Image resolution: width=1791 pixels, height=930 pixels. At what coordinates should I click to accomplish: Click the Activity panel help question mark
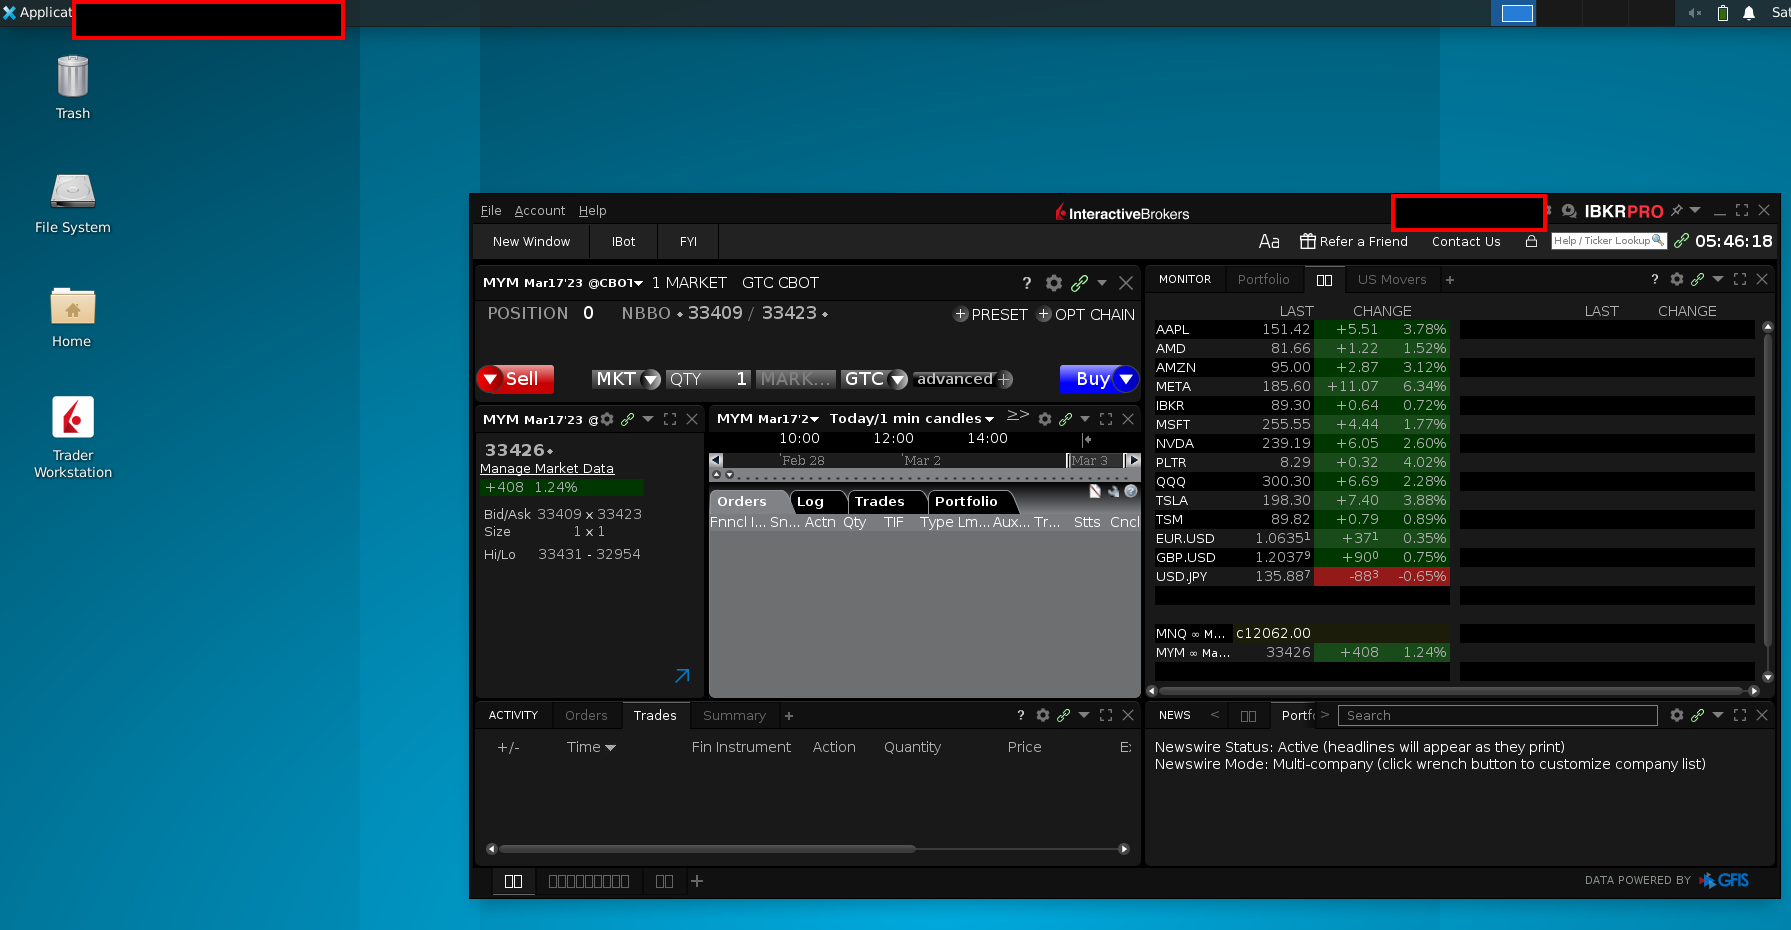click(x=1020, y=715)
